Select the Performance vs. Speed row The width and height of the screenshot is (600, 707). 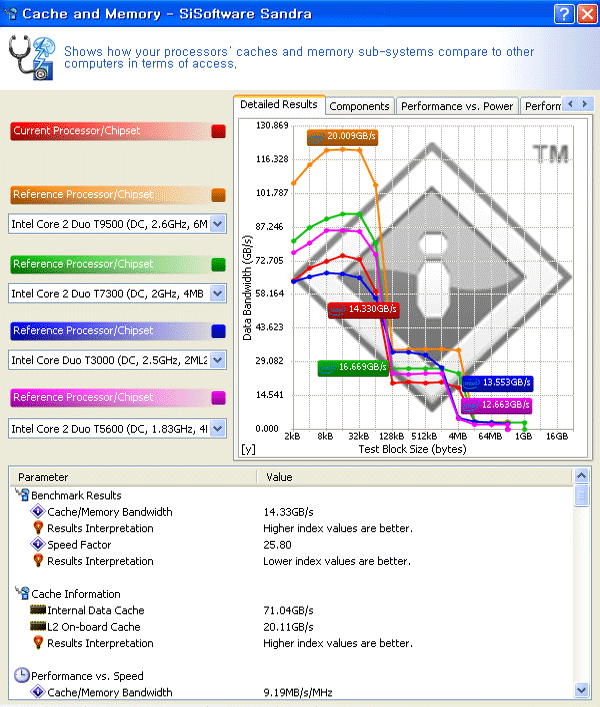pos(291,676)
